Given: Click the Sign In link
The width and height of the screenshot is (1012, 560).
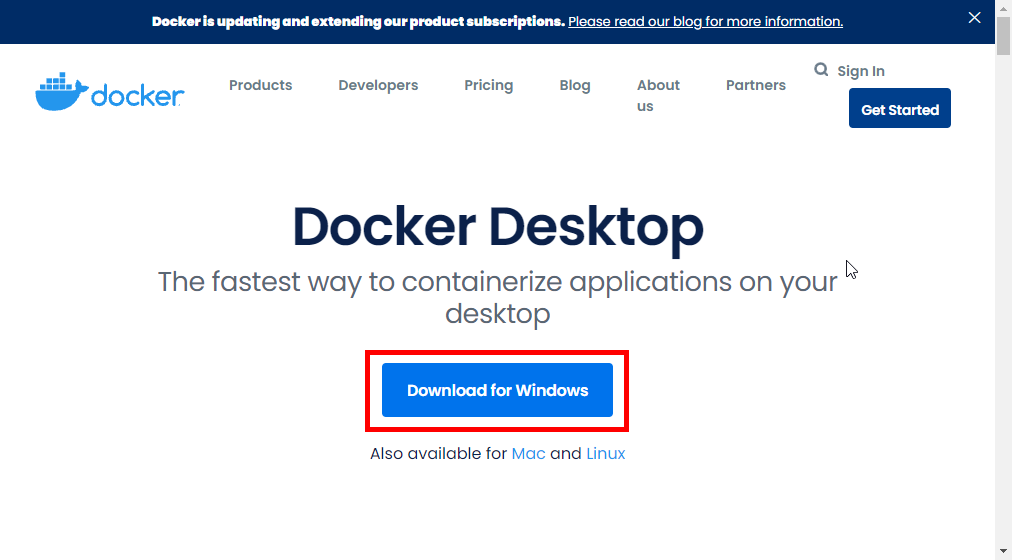Looking at the screenshot, I should click(861, 71).
